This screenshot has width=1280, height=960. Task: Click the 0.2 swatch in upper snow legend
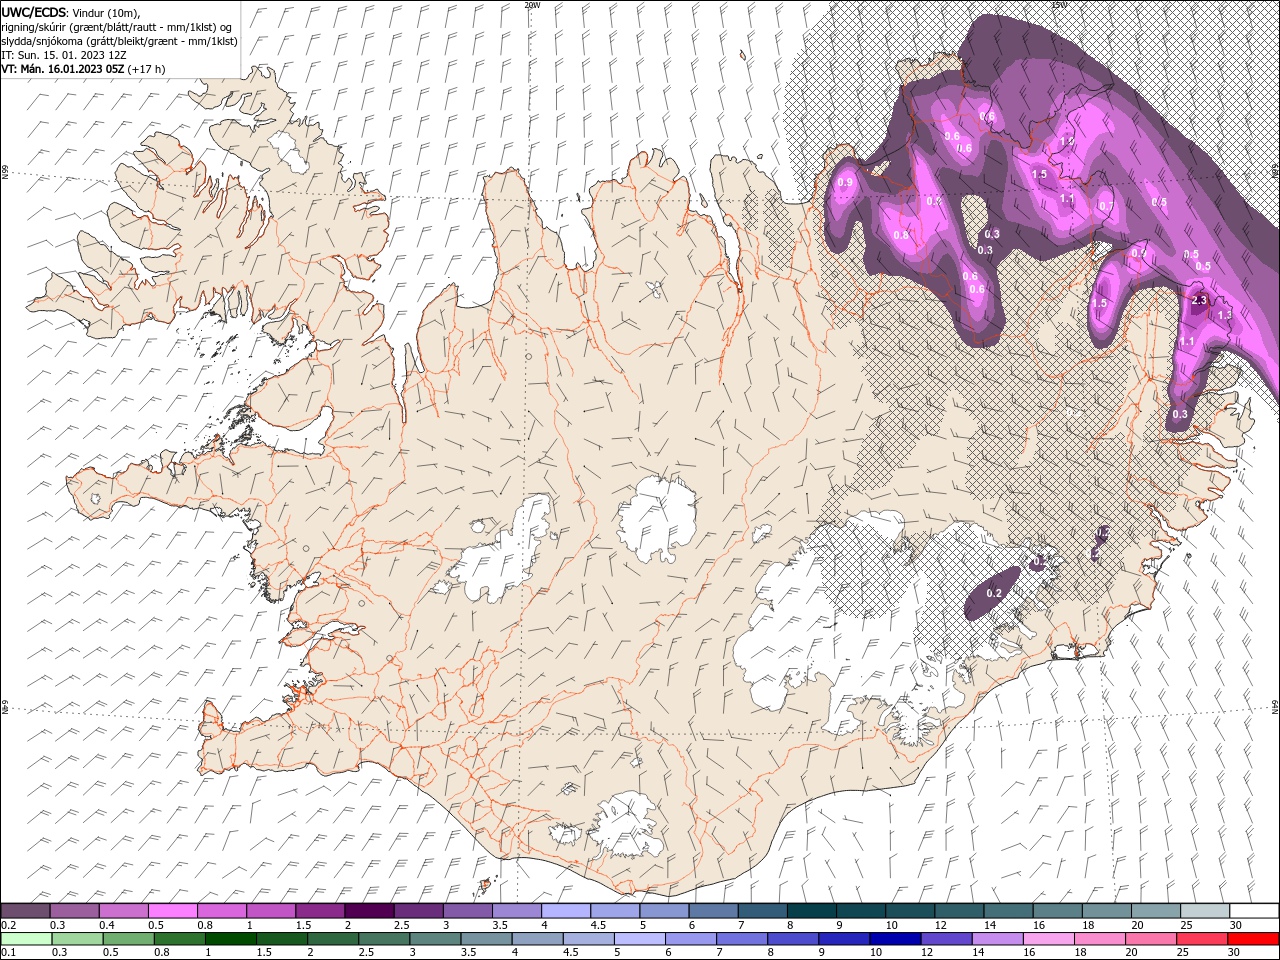point(25,911)
